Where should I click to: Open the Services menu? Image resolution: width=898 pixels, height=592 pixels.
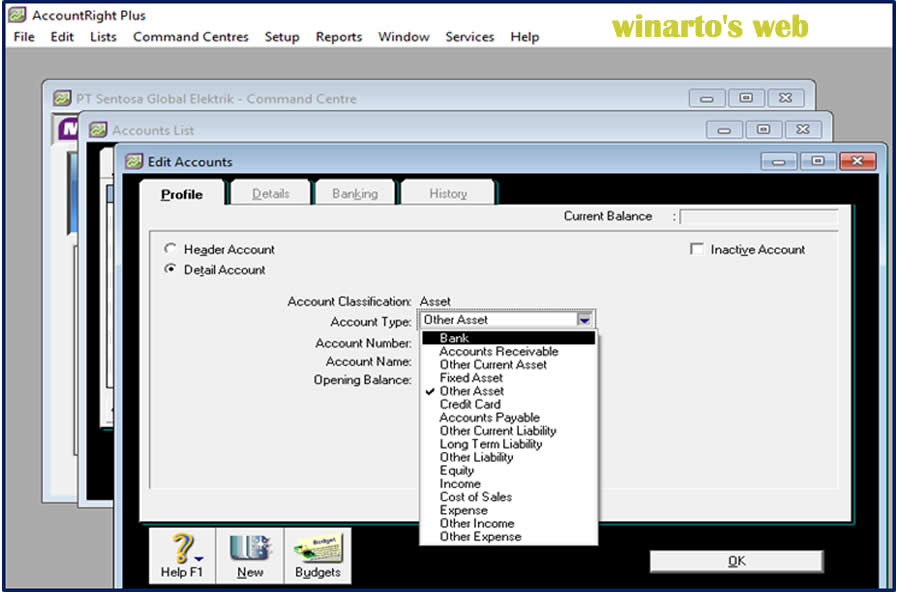[x=470, y=37]
